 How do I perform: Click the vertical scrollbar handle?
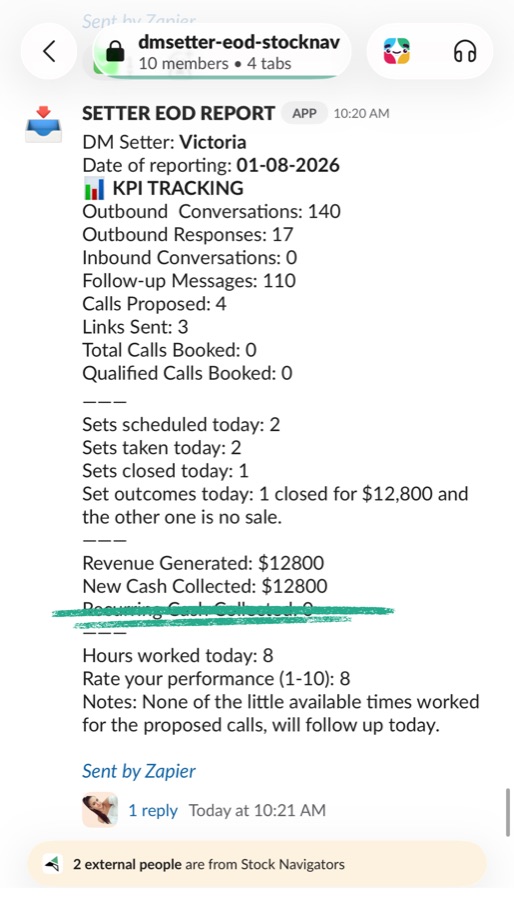tap(508, 812)
